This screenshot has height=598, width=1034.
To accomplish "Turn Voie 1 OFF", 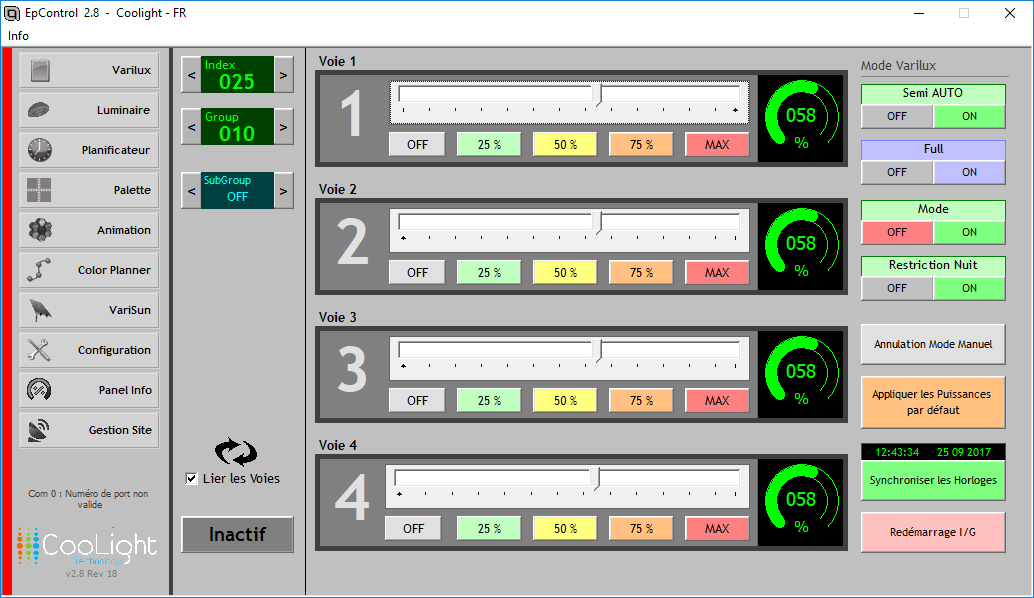I will pyautogui.click(x=417, y=145).
